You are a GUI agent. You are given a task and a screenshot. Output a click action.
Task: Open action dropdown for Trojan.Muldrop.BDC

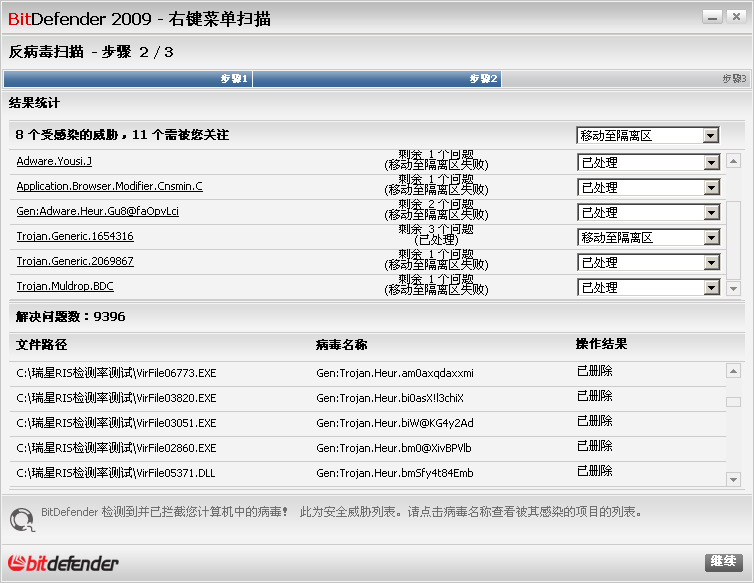point(648,288)
